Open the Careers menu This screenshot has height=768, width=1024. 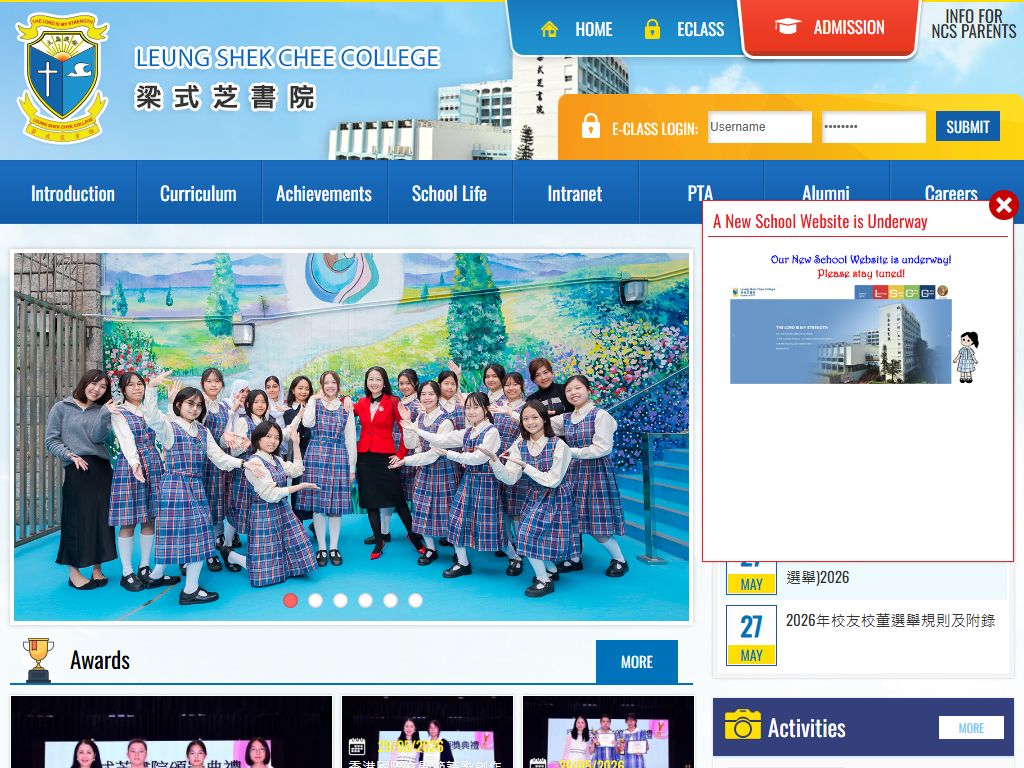tap(951, 193)
